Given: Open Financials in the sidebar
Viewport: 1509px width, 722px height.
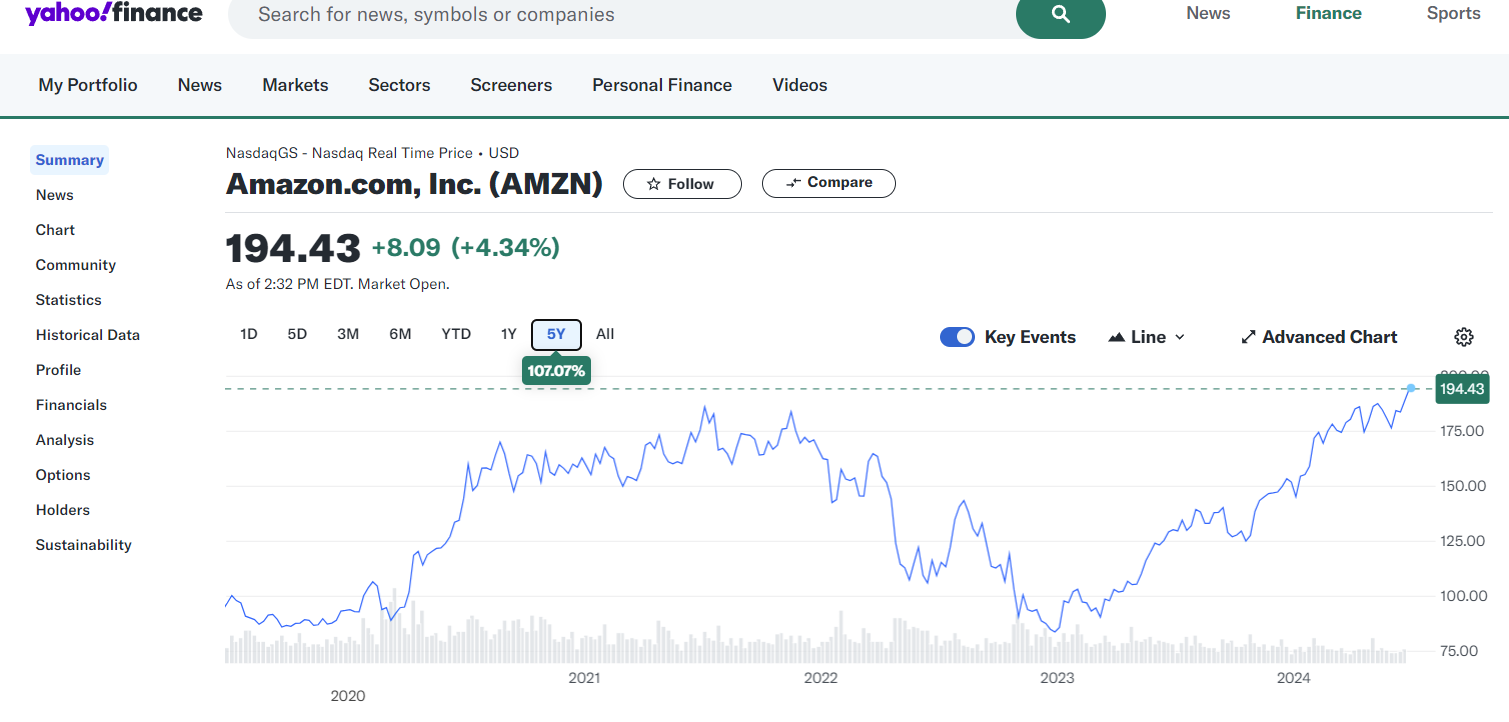Looking at the screenshot, I should coord(71,405).
